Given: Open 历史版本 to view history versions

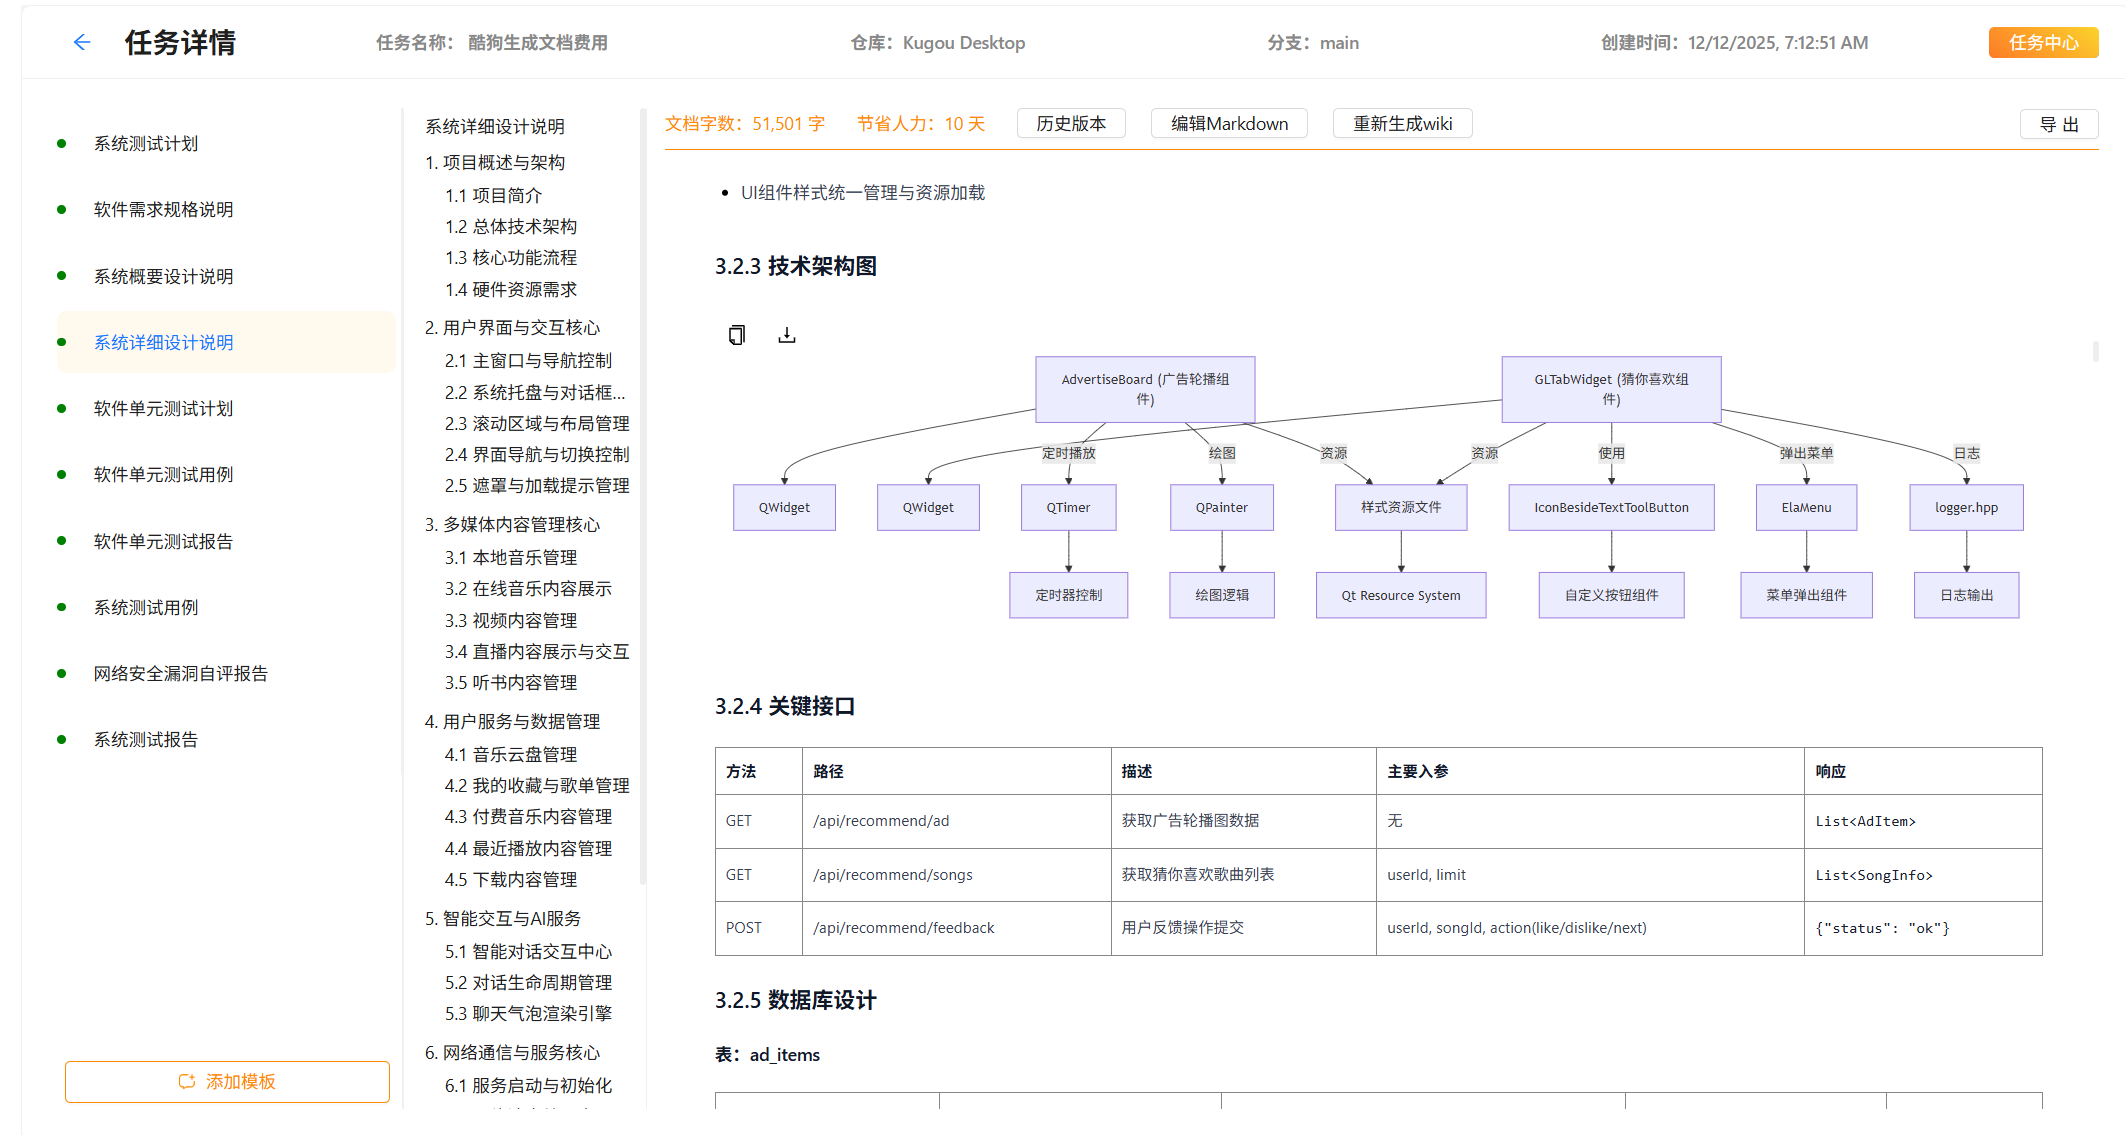Looking at the screenshot, I should tap(1070, 123).
